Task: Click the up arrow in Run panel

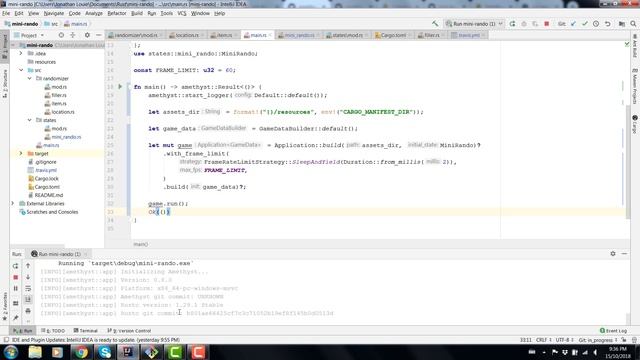Action: pyautogui.click(x=28, y=266)
